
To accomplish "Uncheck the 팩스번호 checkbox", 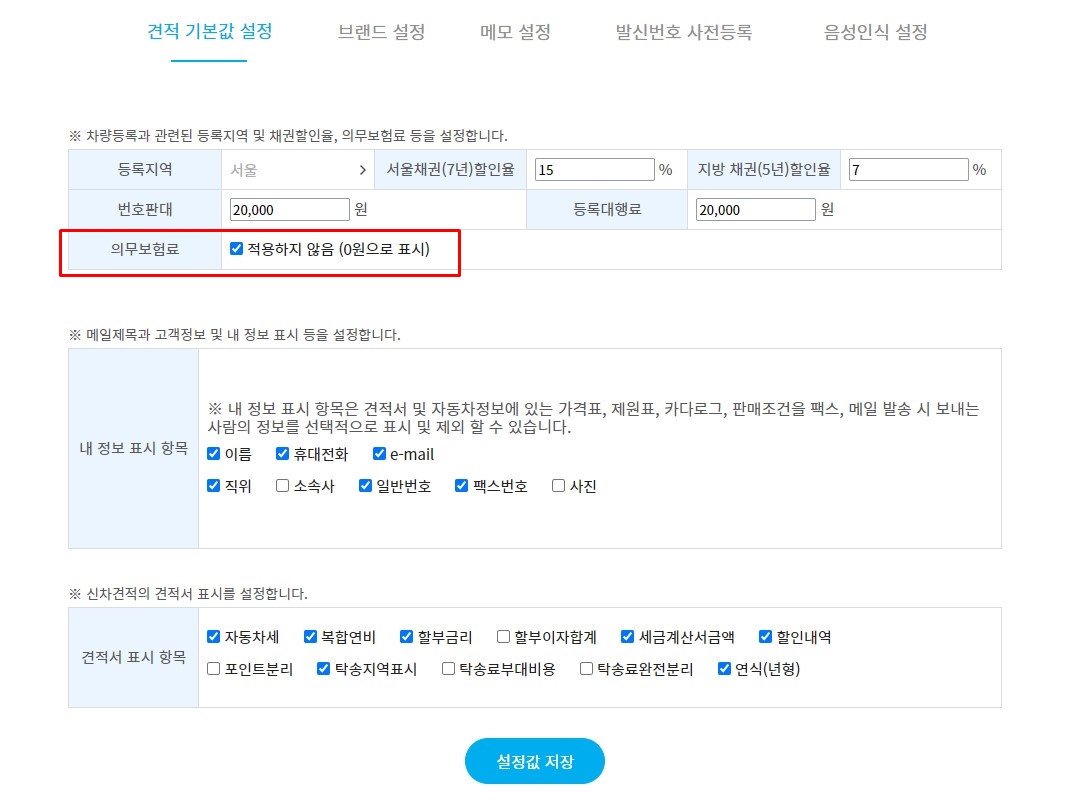I will (x=462, y=486).
